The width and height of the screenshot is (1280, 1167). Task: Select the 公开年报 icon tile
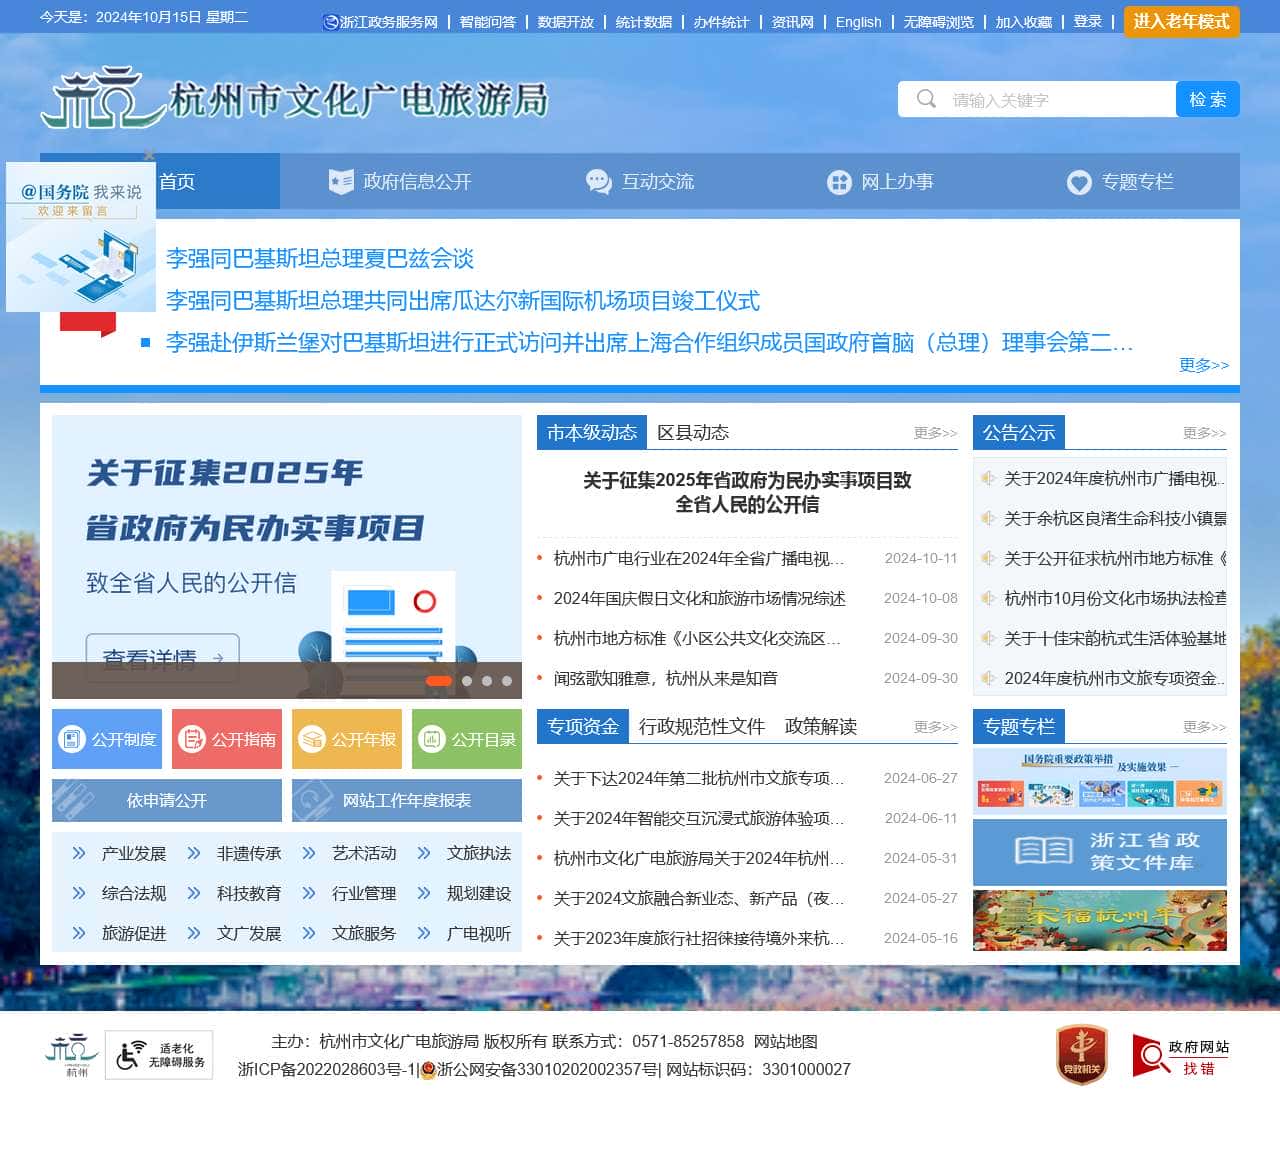click(x=347, y=739)
